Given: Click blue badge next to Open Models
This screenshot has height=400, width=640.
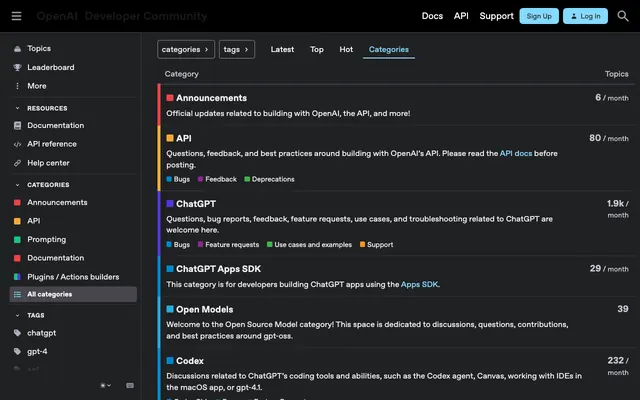Looking at the screenshot, I should click(x=170, y=309).
